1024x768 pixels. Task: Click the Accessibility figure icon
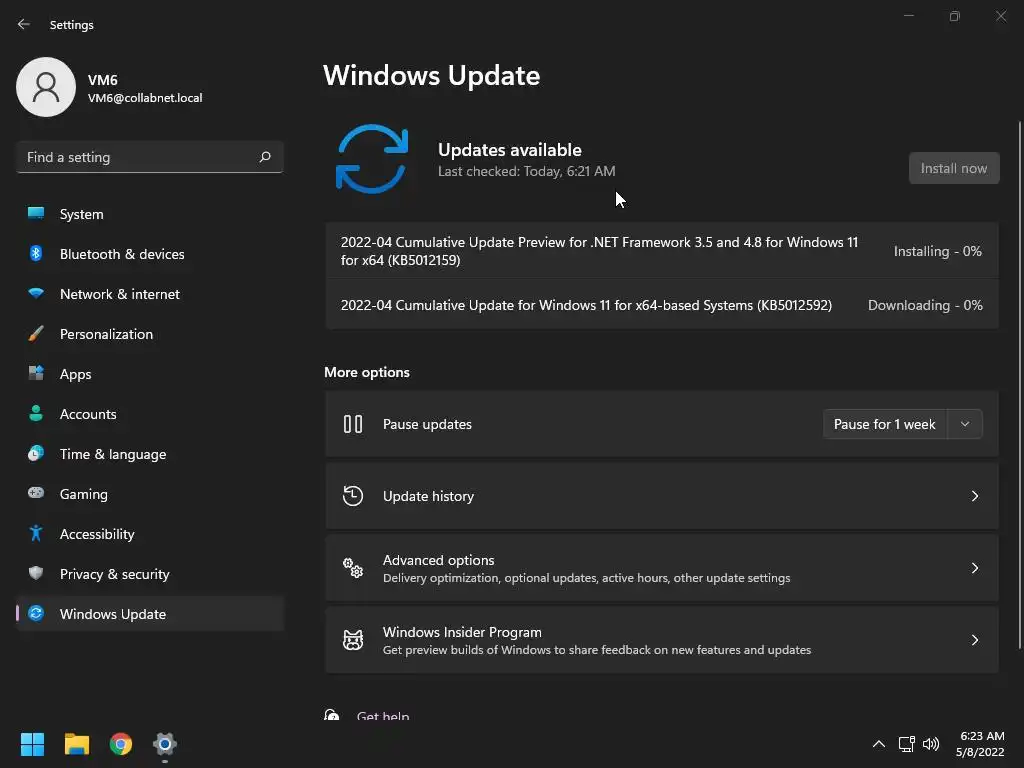[36, 534]
